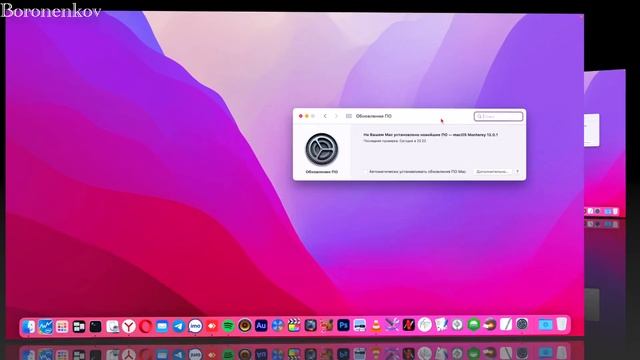Open the Advanced (Дополнительно…) options button
The height and width of the screenshot is (360, 640).
[x=492, y=172]
